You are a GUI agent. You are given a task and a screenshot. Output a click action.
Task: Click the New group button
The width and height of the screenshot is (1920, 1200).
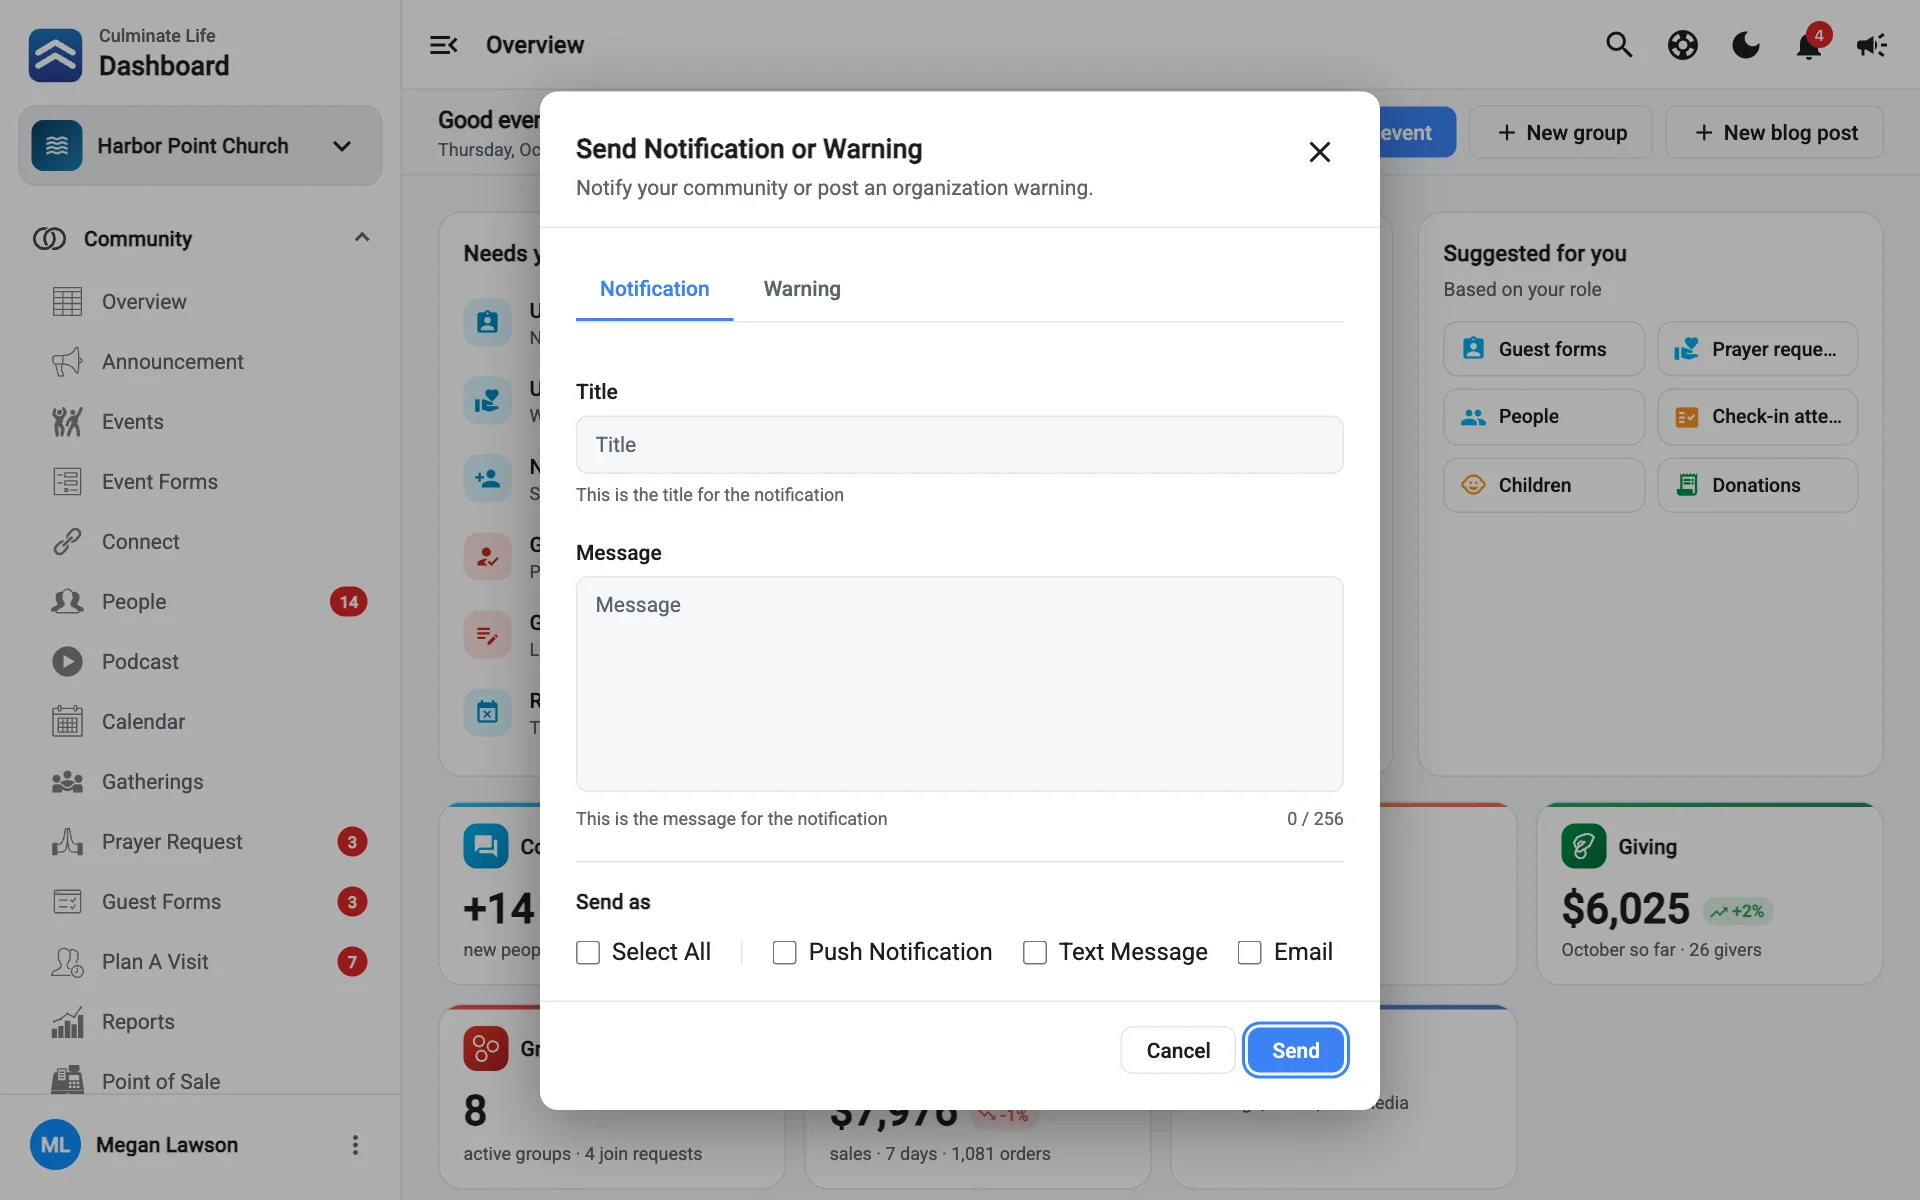1561,132
